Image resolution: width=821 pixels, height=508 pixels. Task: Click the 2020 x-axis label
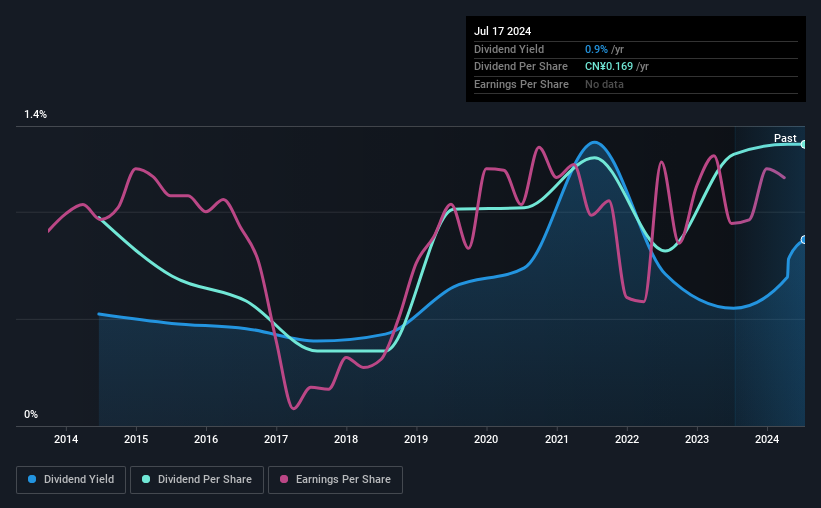[486, 439]
